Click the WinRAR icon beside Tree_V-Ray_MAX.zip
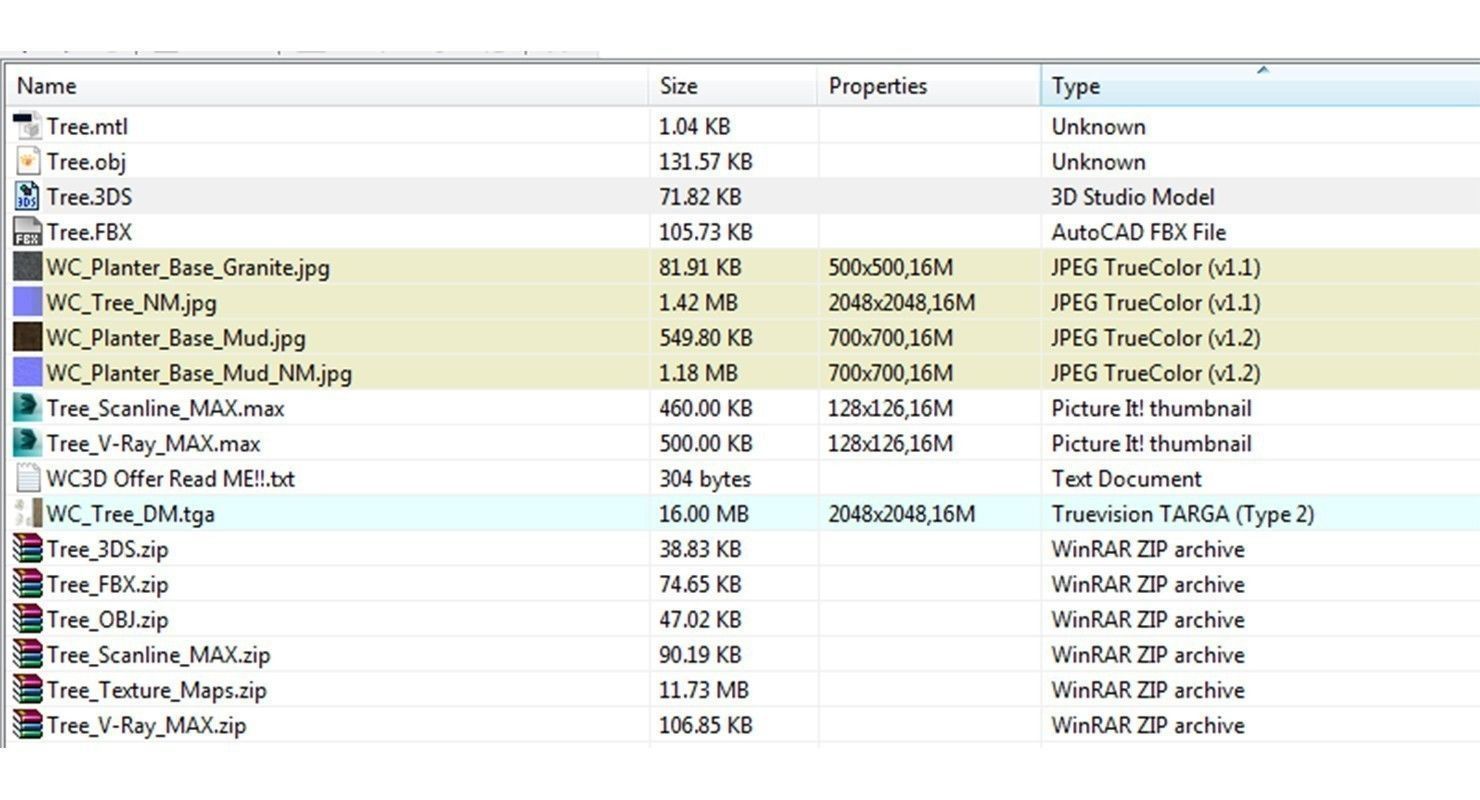Image resolution: width=1480 pixels, height=800 pixels. point(28,725)
